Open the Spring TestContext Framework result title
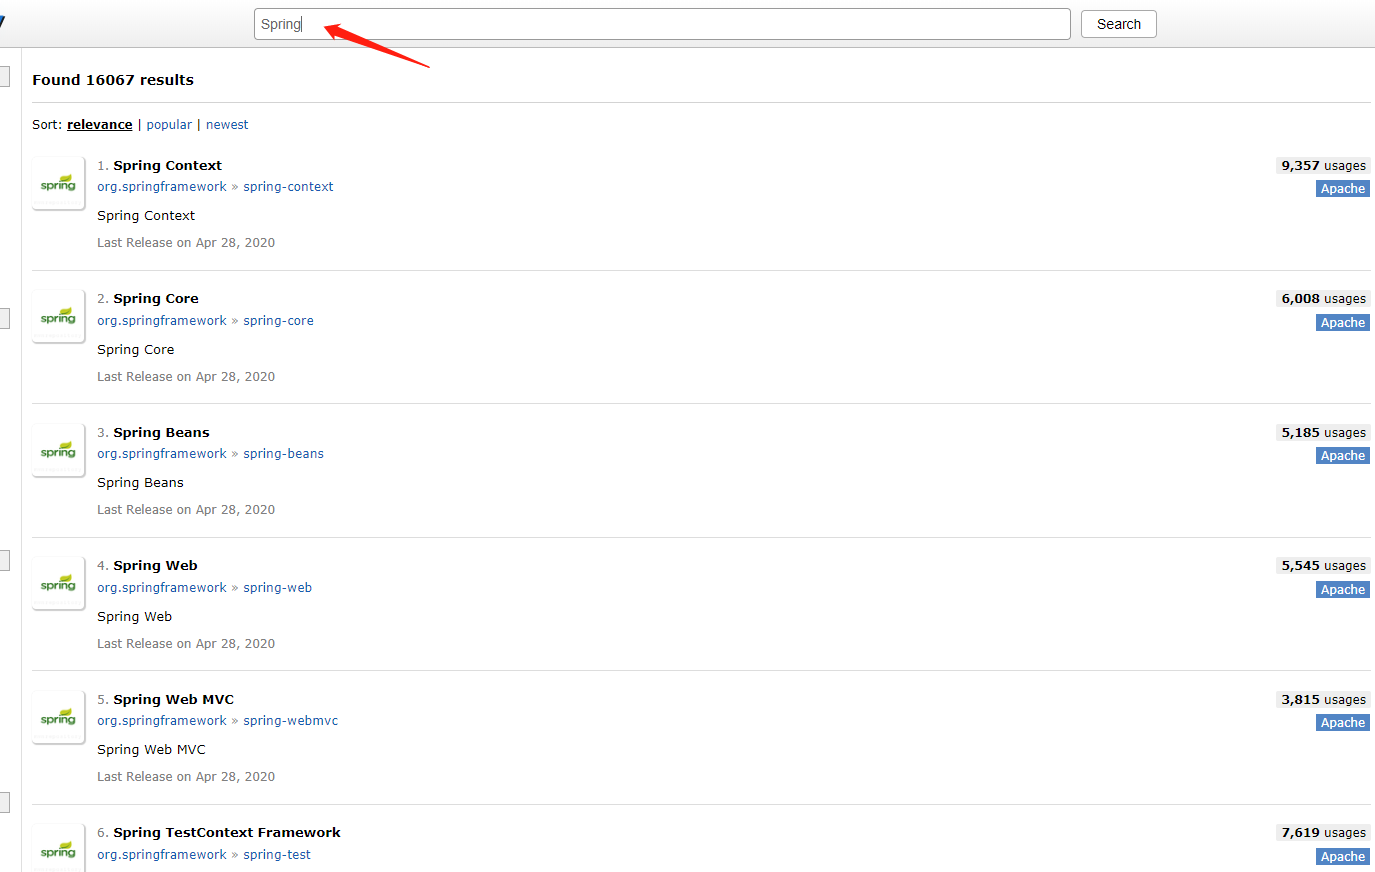This screenshot has width=1375, height=872. coord(227,833)
